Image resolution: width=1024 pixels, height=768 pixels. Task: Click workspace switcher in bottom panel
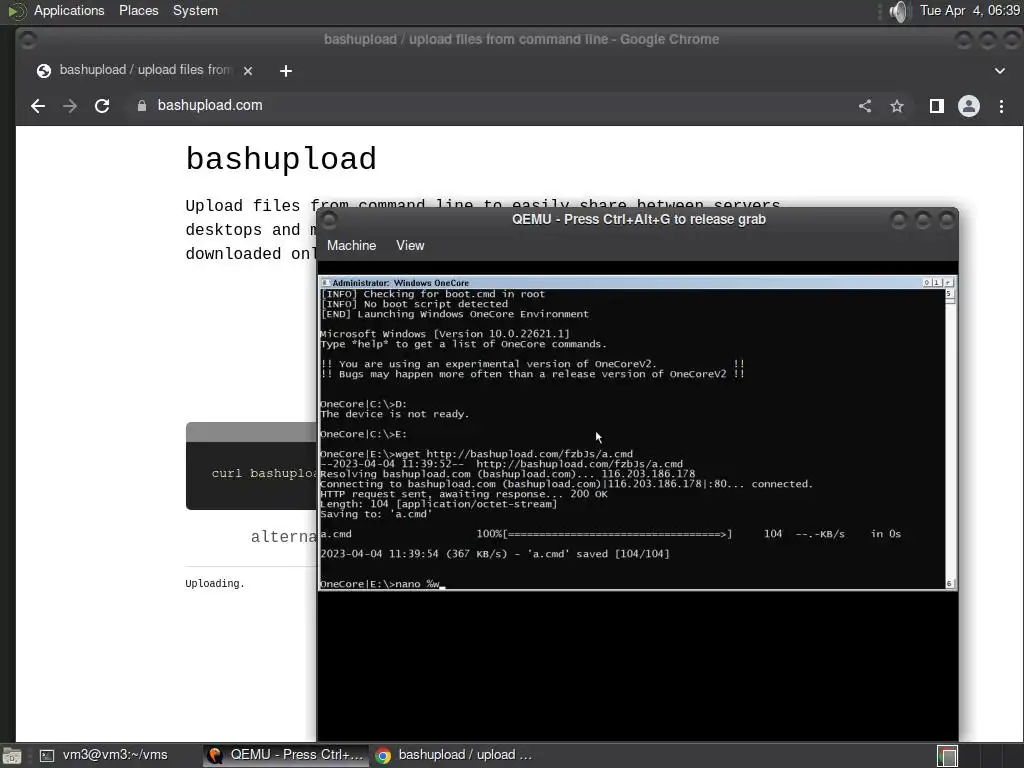(x=948, y=756)
